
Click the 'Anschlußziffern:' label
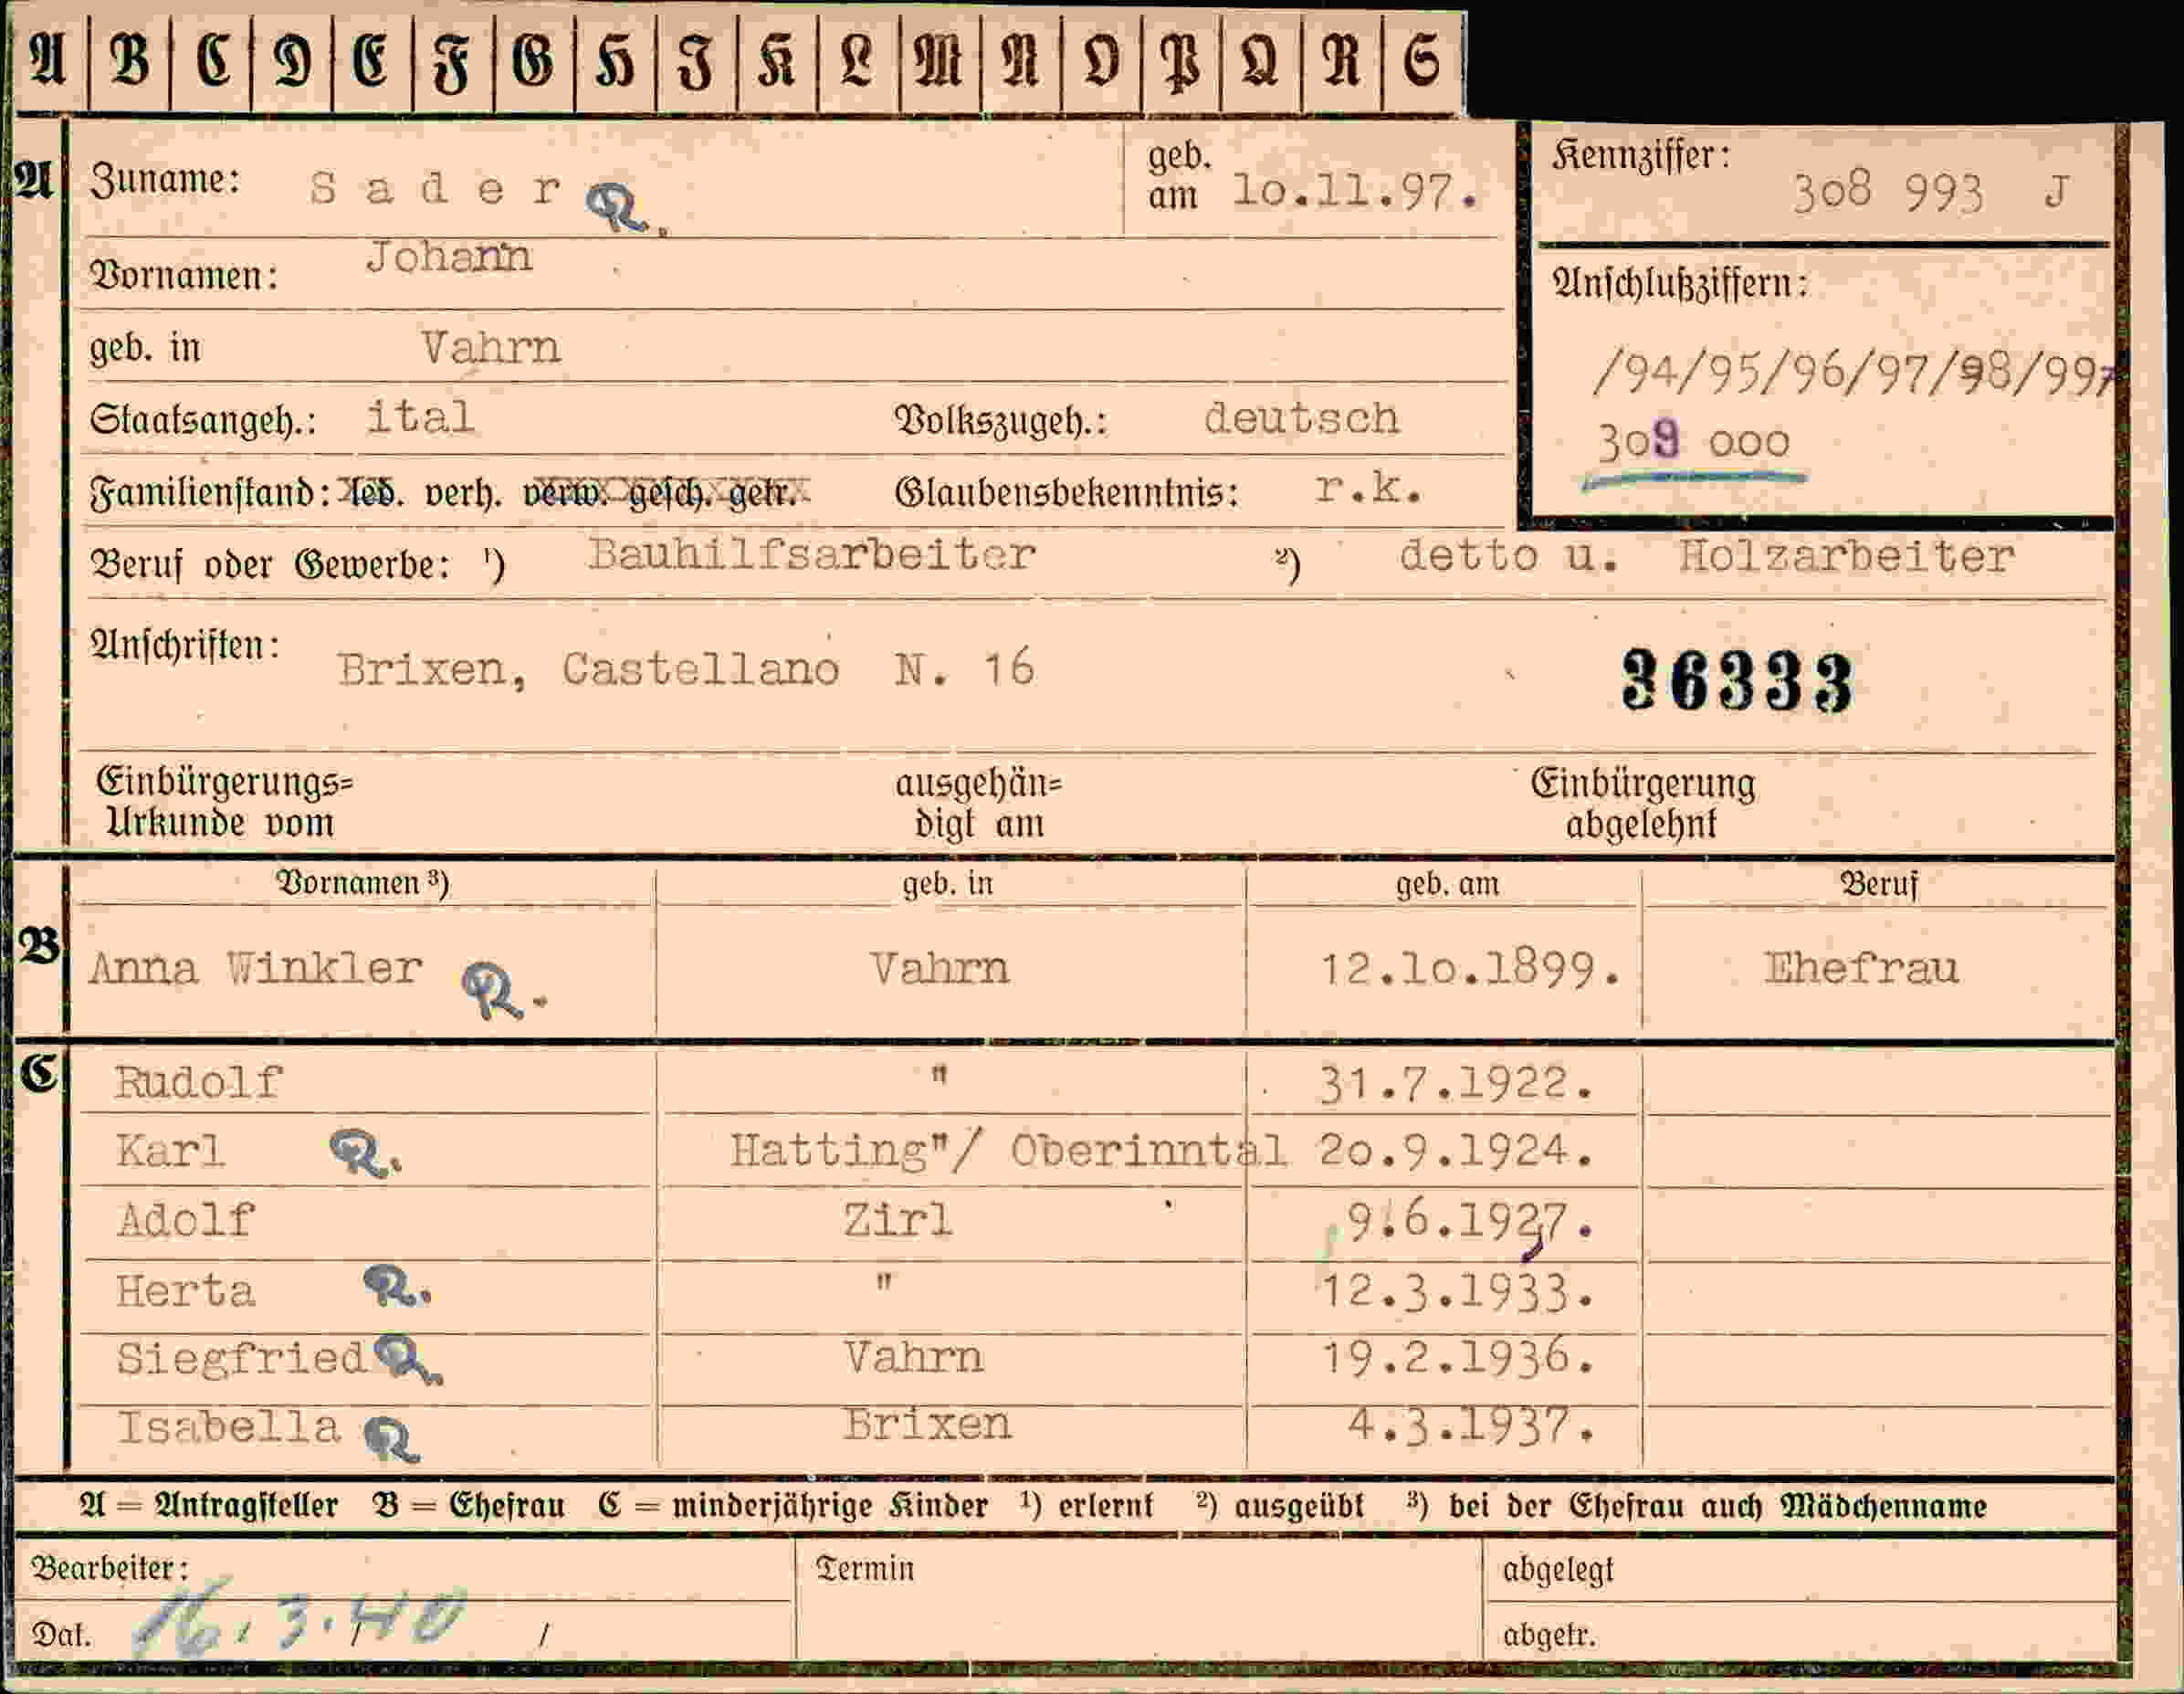1681,284
